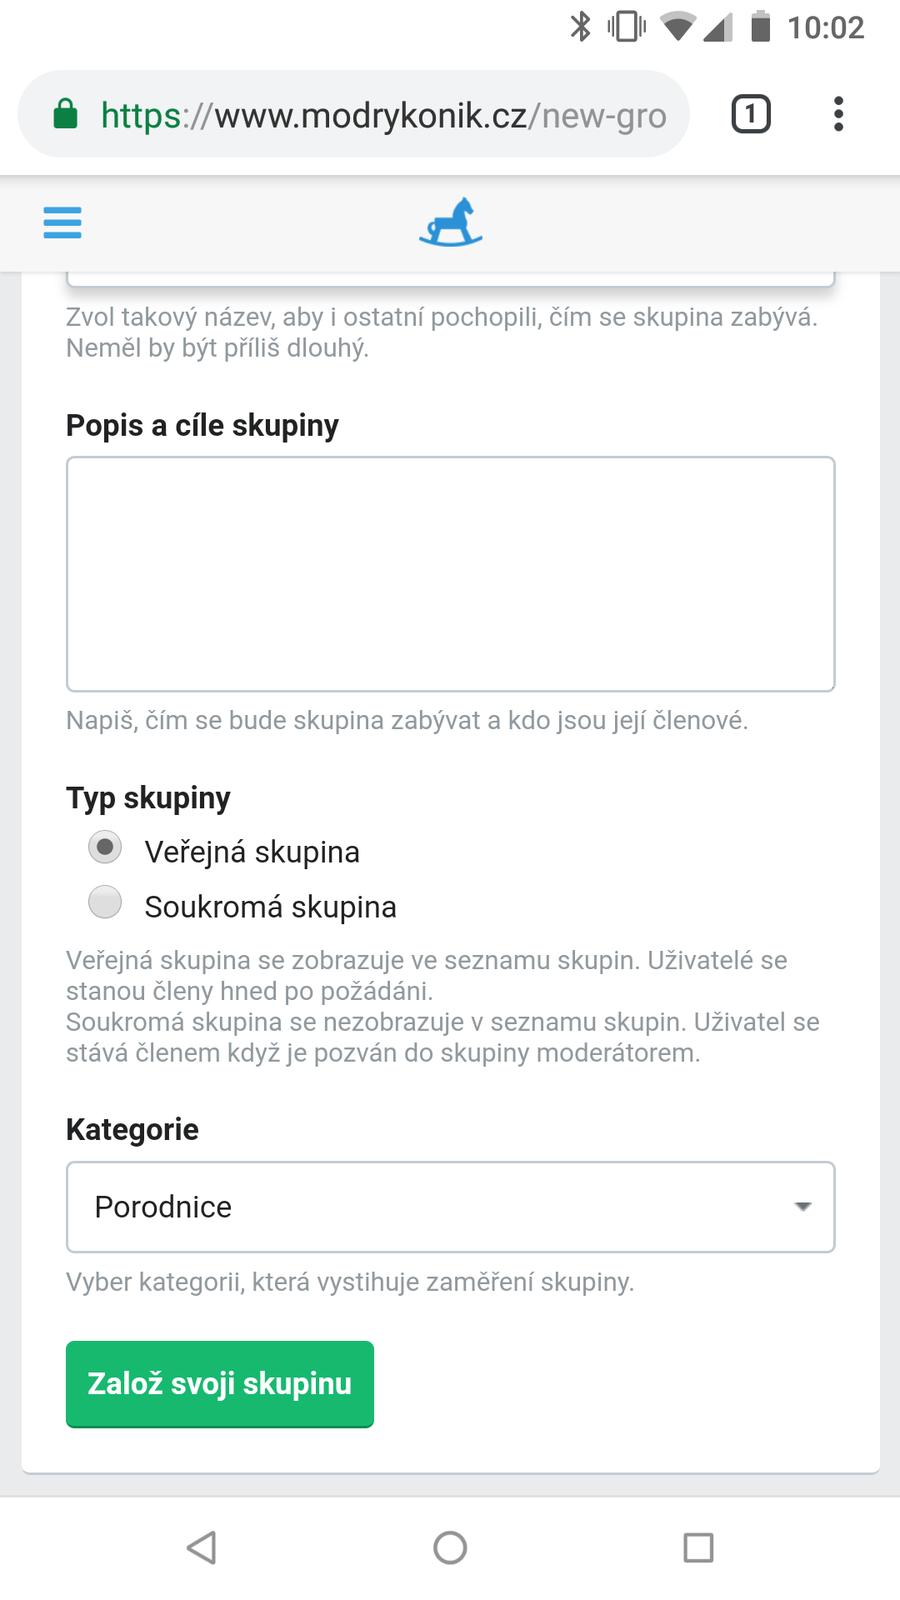This screenshot has width=900, height=1600.
Task: Select the Veřejná skupina radio option
Action: click(x=105, y=848)
